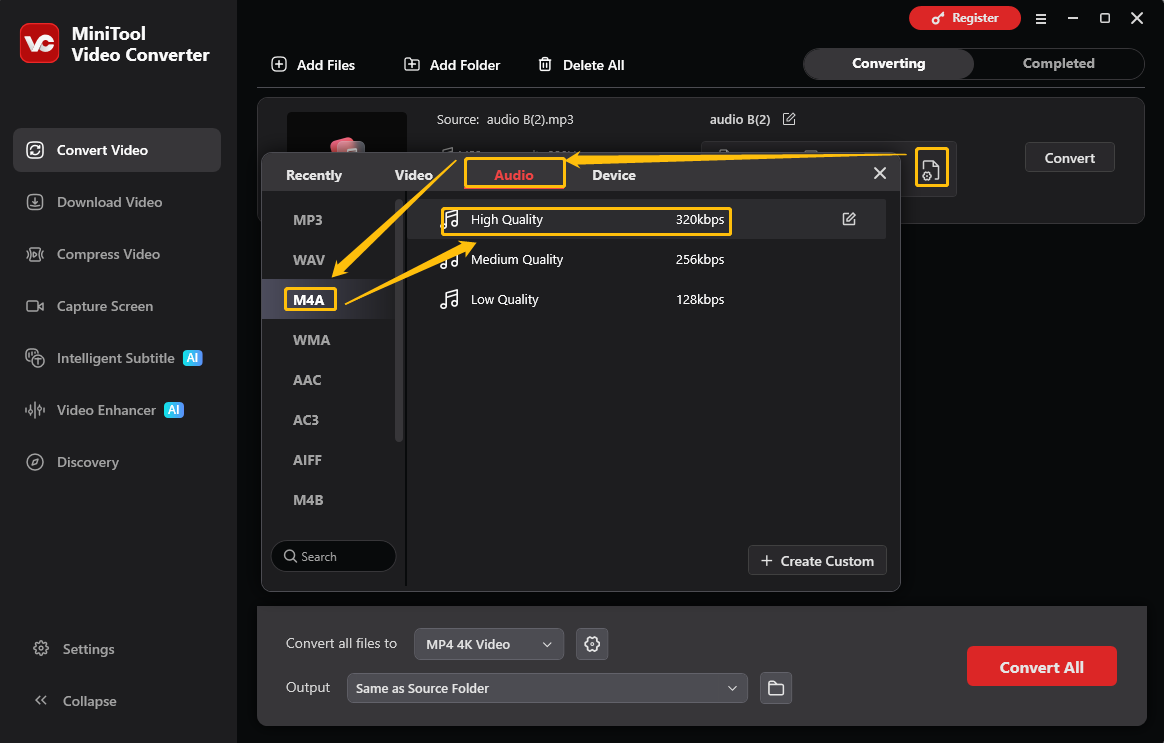Open Intelligent Subtitle AI feature
This screenshot has width=1164, height=743.
pos(117,358)
